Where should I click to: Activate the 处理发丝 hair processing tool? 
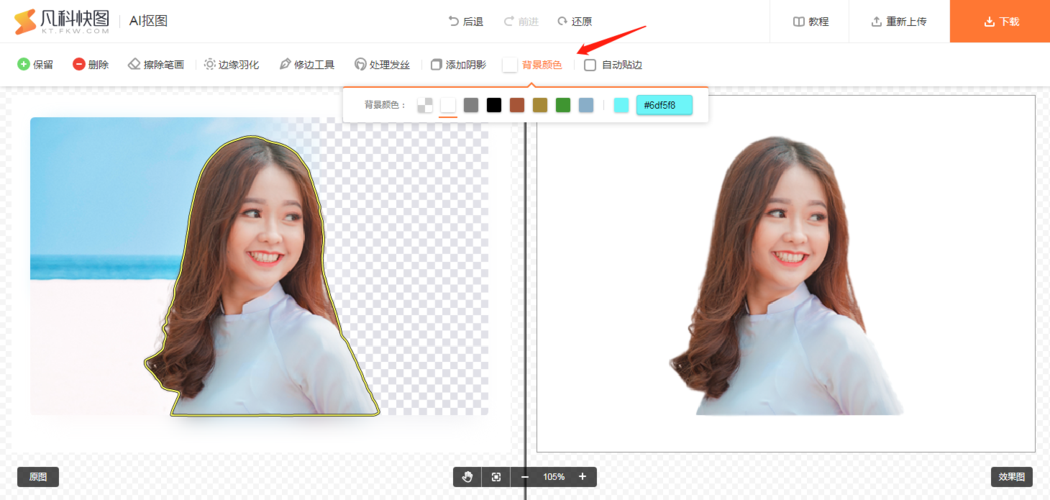382,65
